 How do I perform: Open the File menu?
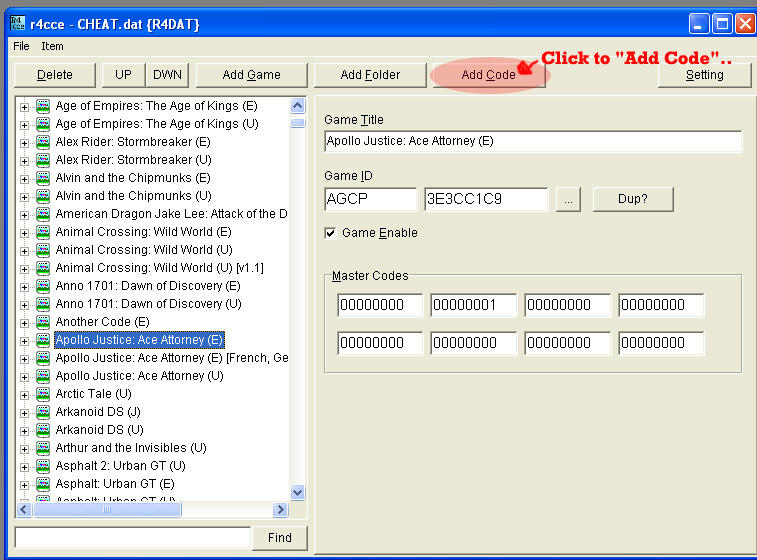tap(21, 46)
